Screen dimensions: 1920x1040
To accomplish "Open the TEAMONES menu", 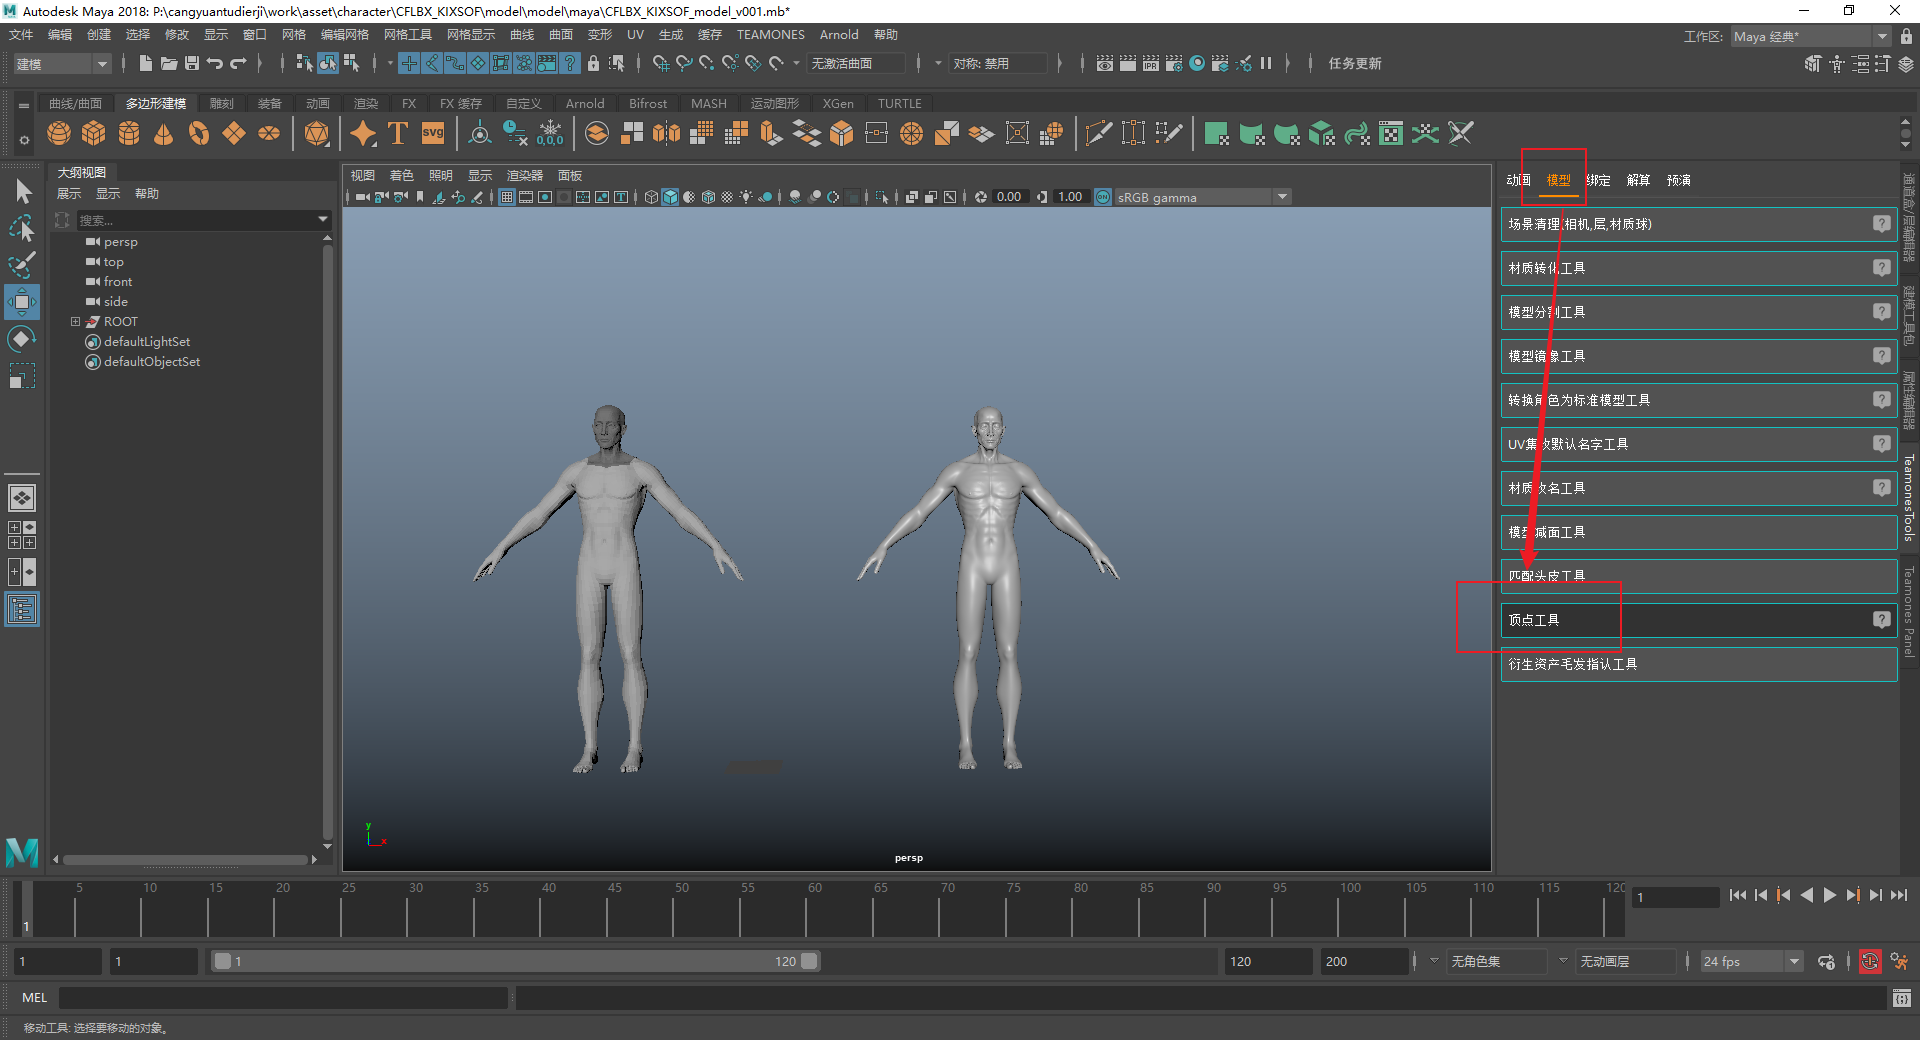I will pyautogui.click(x=770, y=35).
